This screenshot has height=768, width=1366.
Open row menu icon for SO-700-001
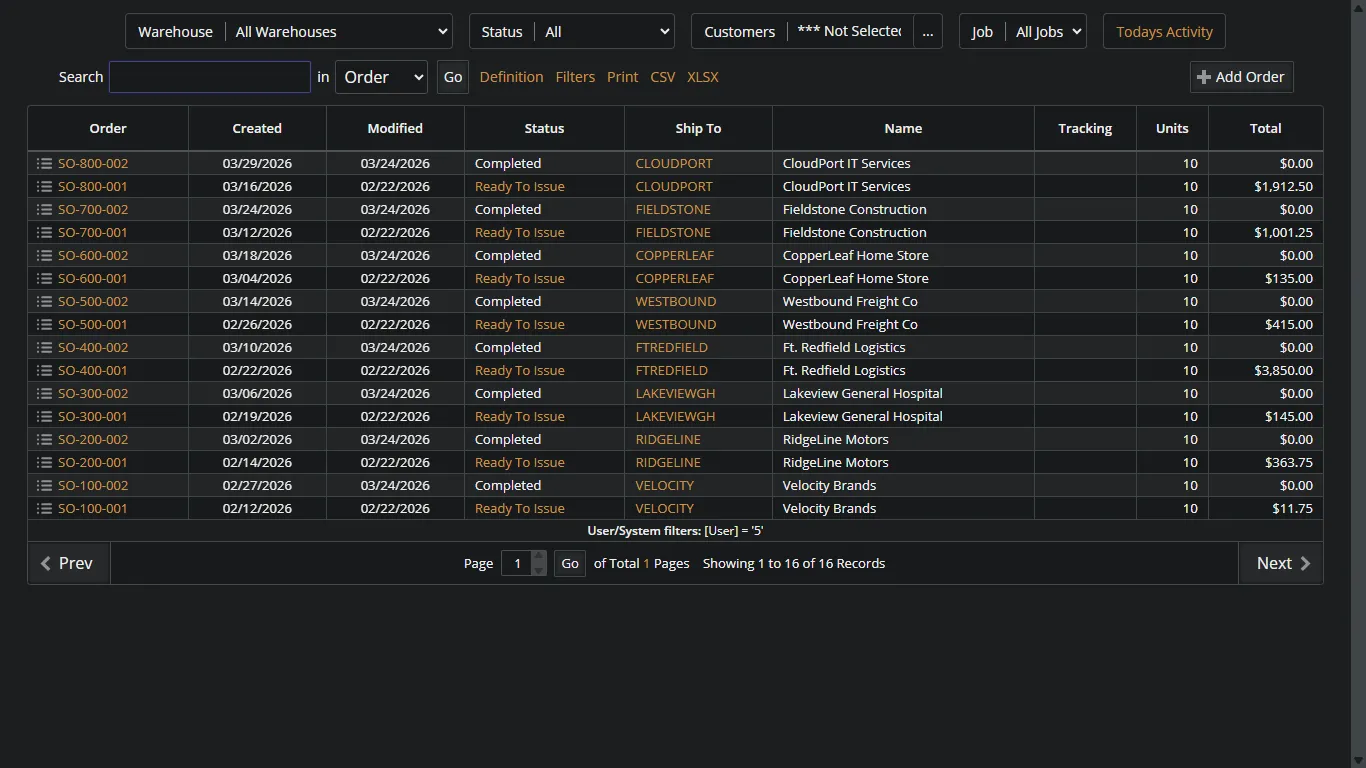[44, 232]
